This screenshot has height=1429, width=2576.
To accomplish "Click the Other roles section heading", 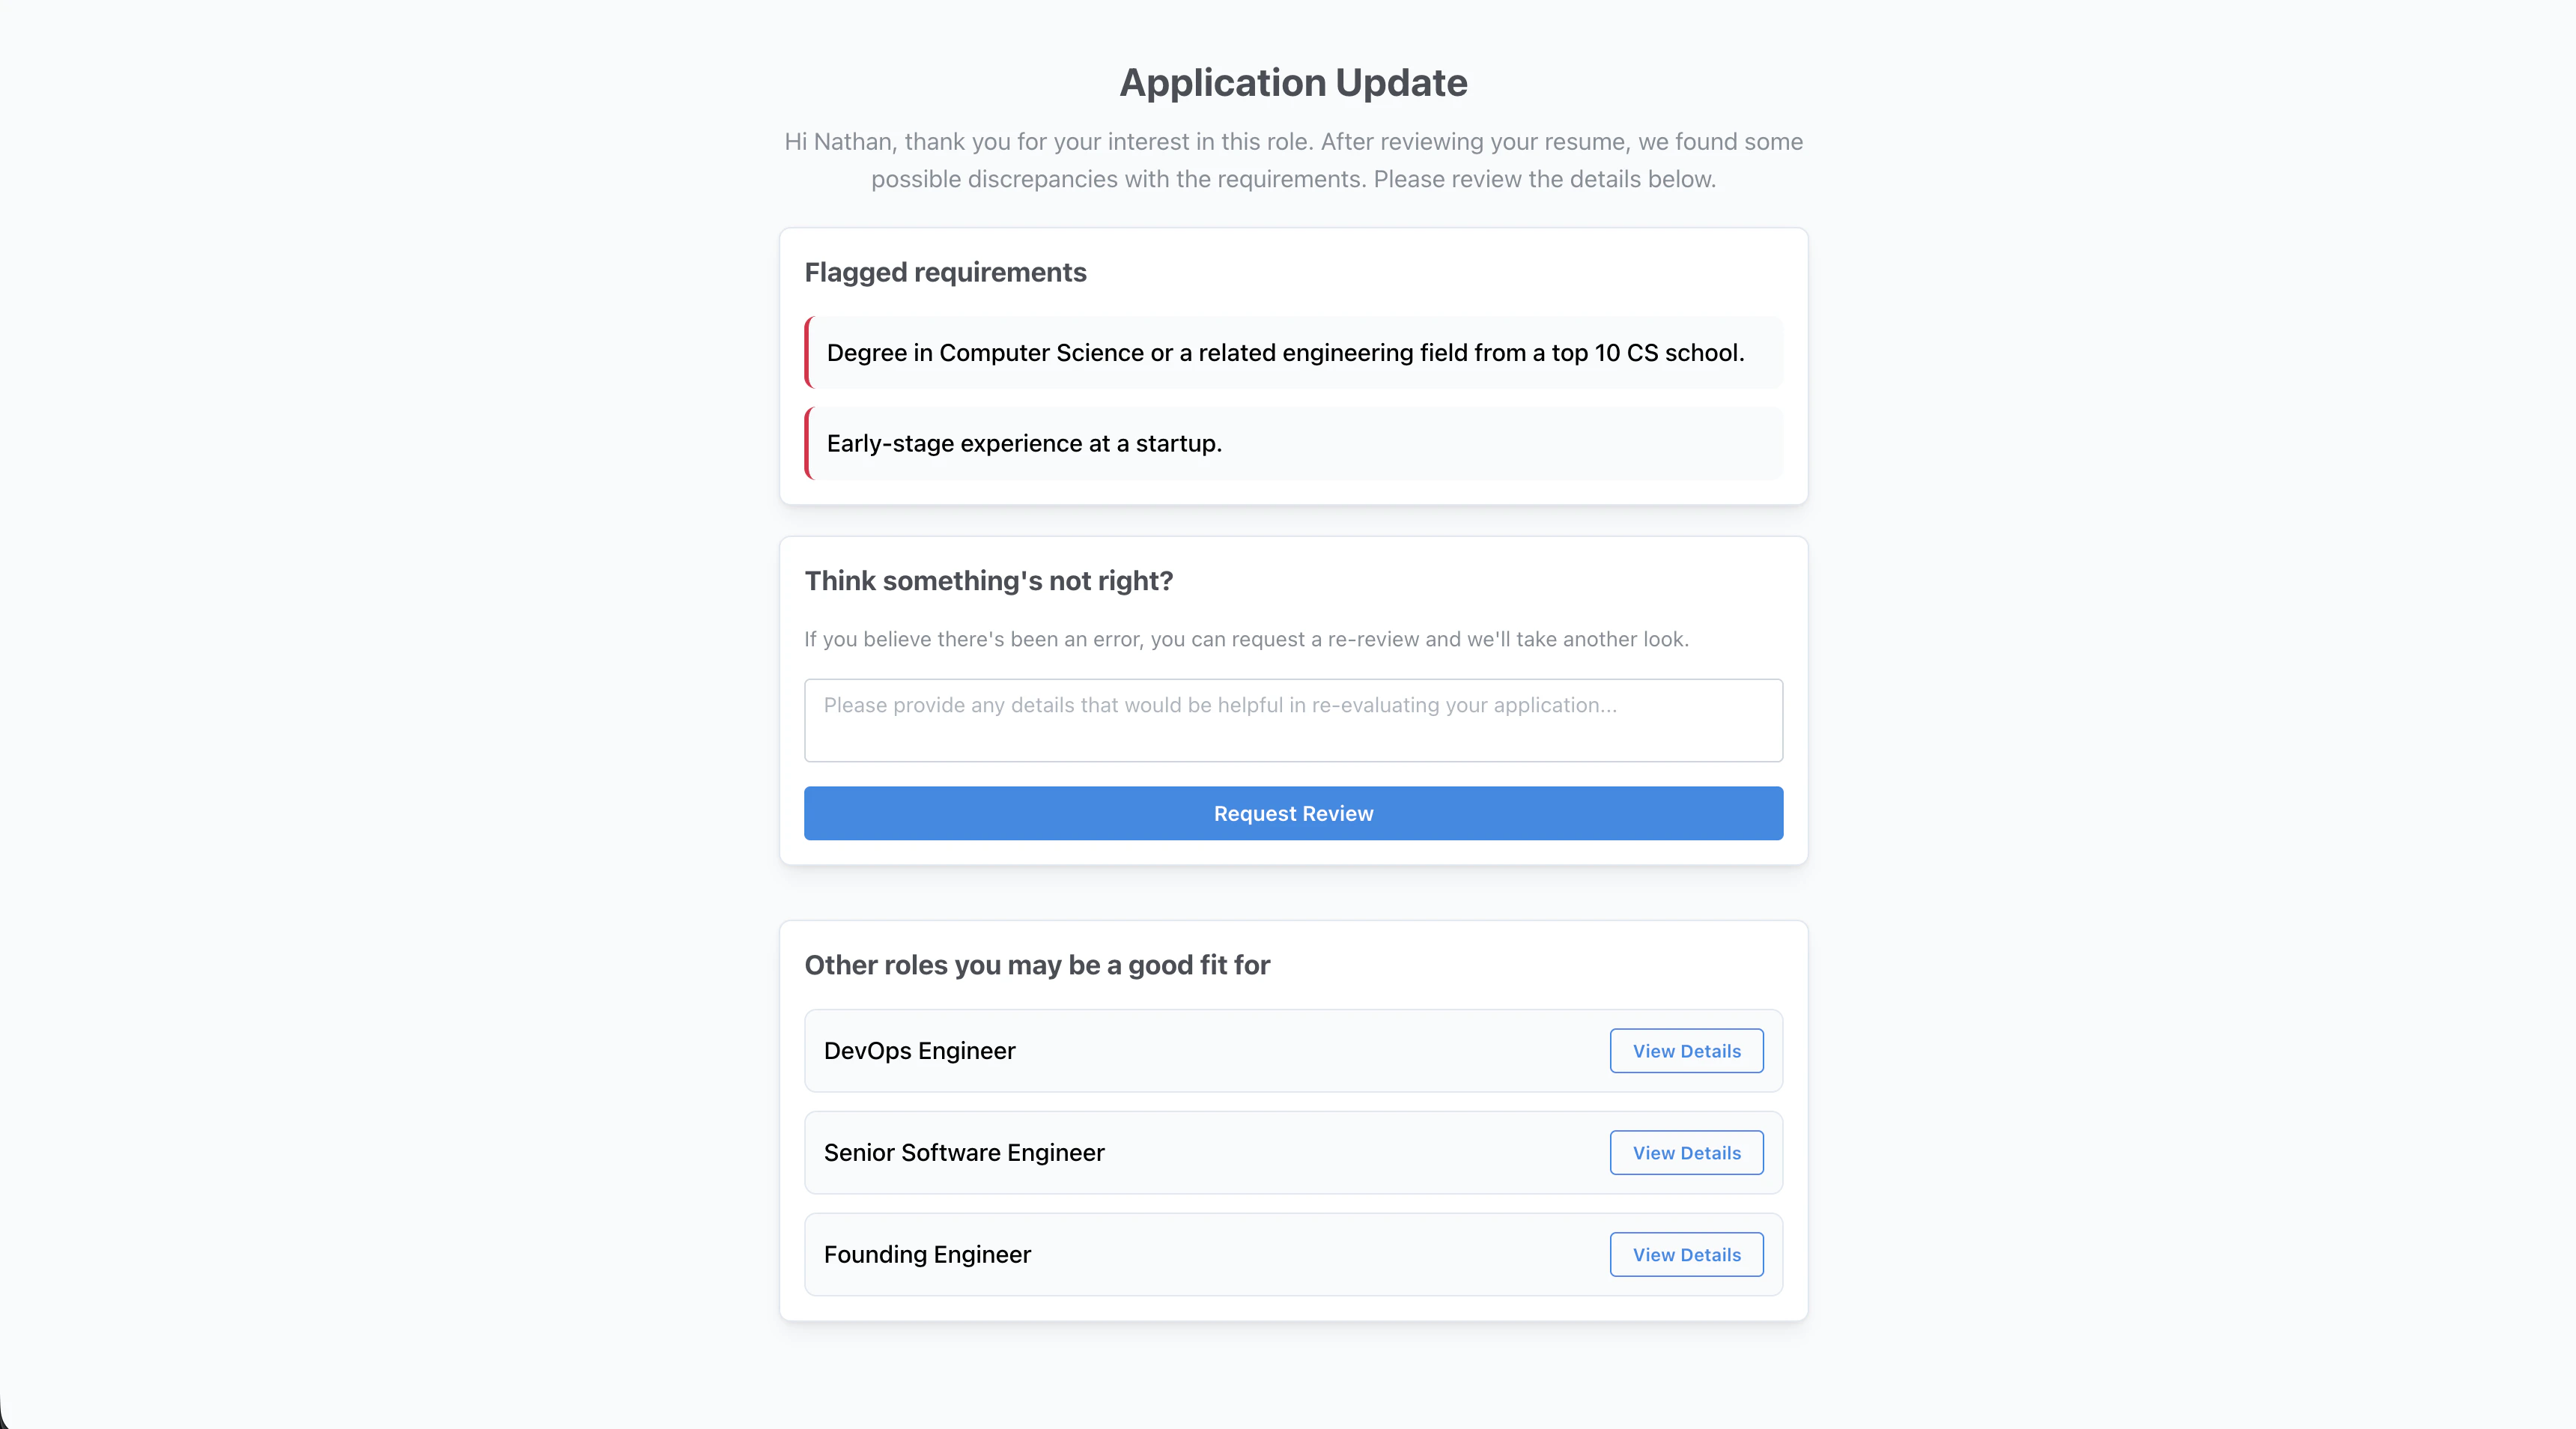I will click(1037, 965).
